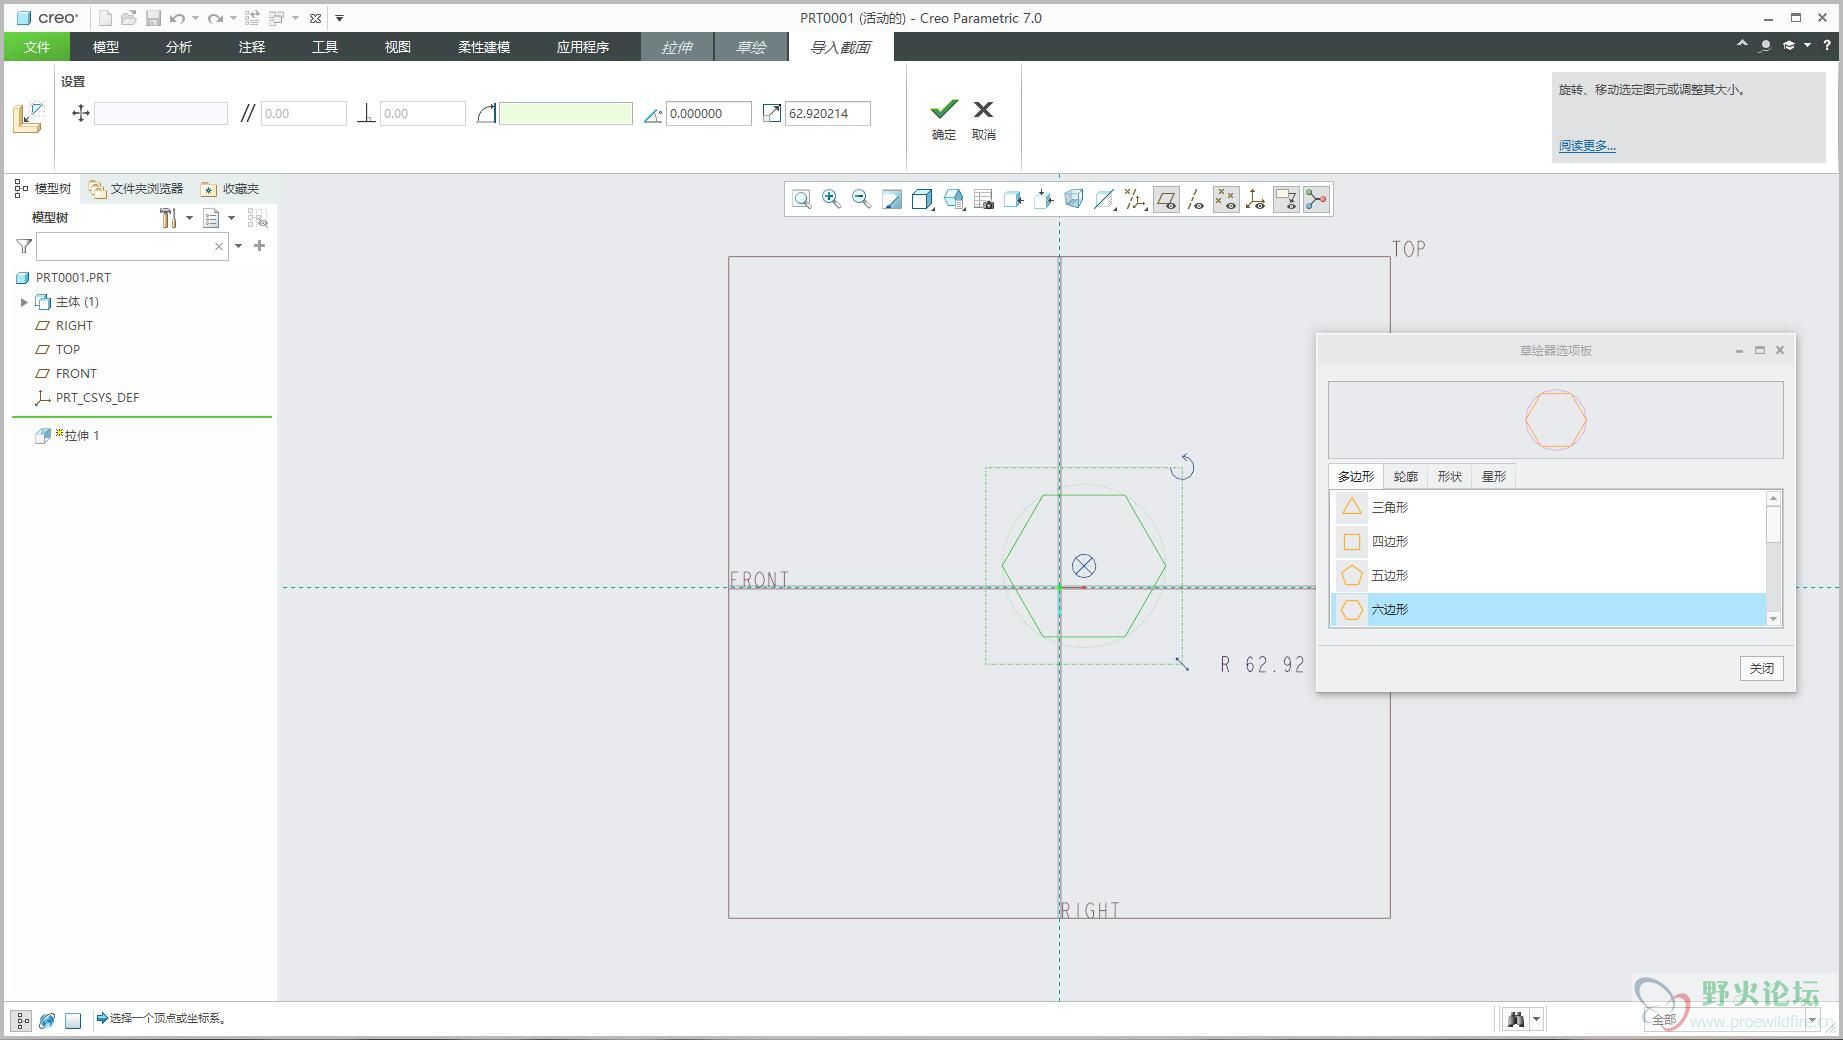Select 三角形 in the palette list
Viewport: 1843px width, 1040px height.
(x=1548, y=507)
